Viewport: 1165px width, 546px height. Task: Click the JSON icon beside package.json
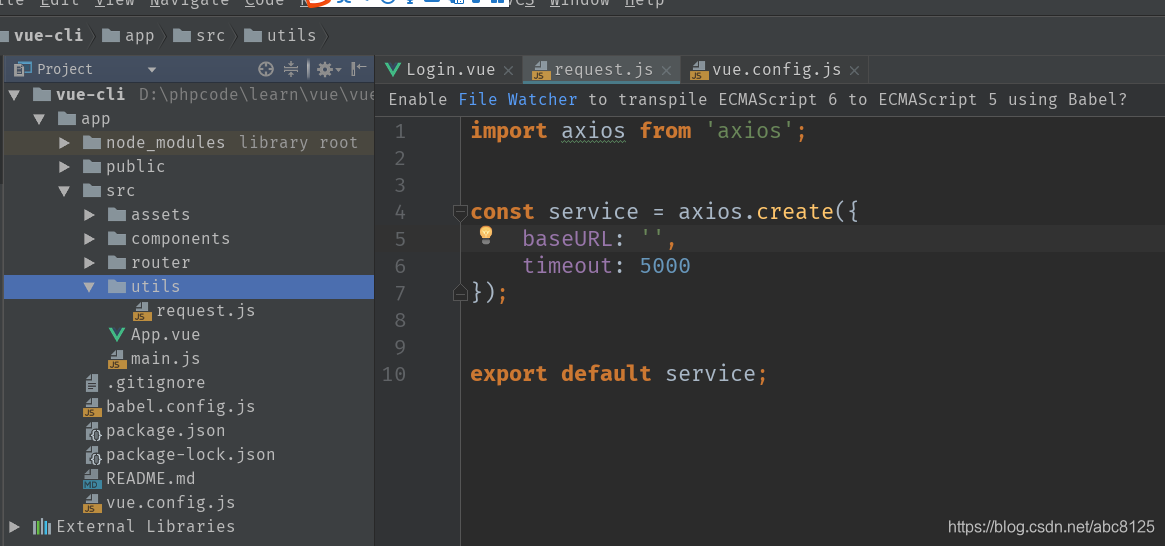click(x=92, y=431)
